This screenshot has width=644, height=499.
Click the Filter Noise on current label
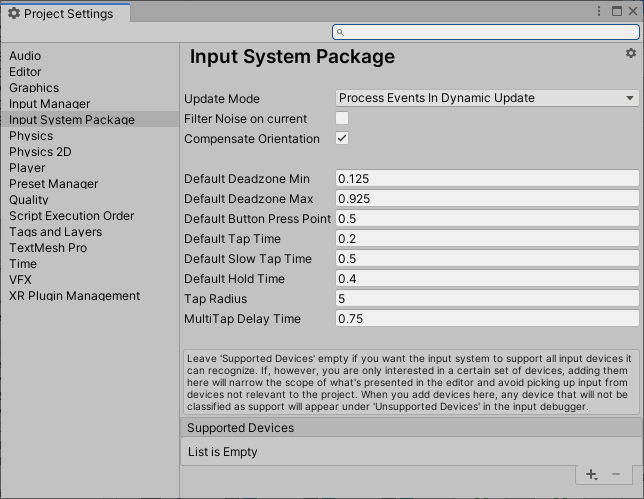coord(246,119)
